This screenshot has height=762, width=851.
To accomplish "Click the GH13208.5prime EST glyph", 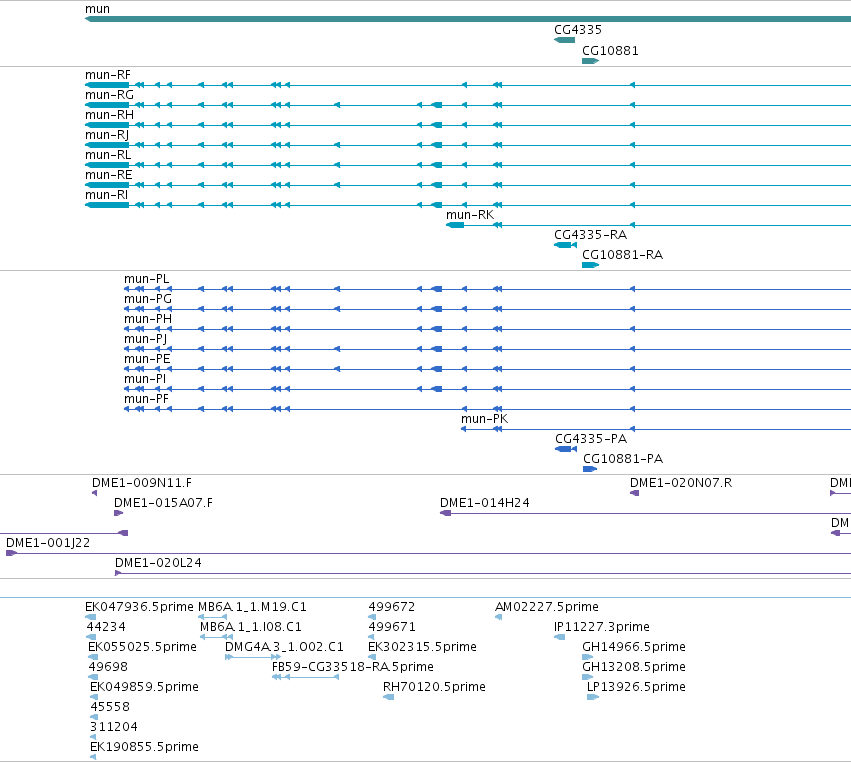I will coord(588,677).
